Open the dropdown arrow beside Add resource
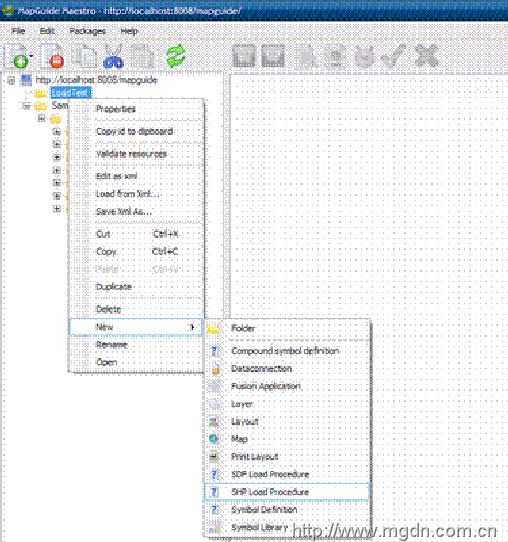The image size is (508, 542). (31, 56)
